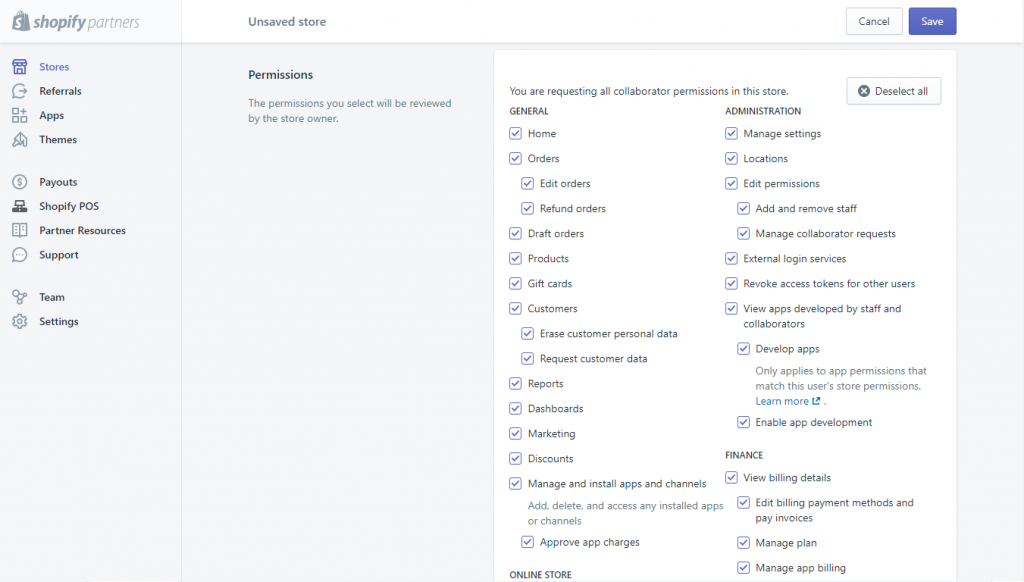The height and width of the screenshot is (582, 1024).
Task: Open the Partner Resources menu item
Action: [82, 231]
